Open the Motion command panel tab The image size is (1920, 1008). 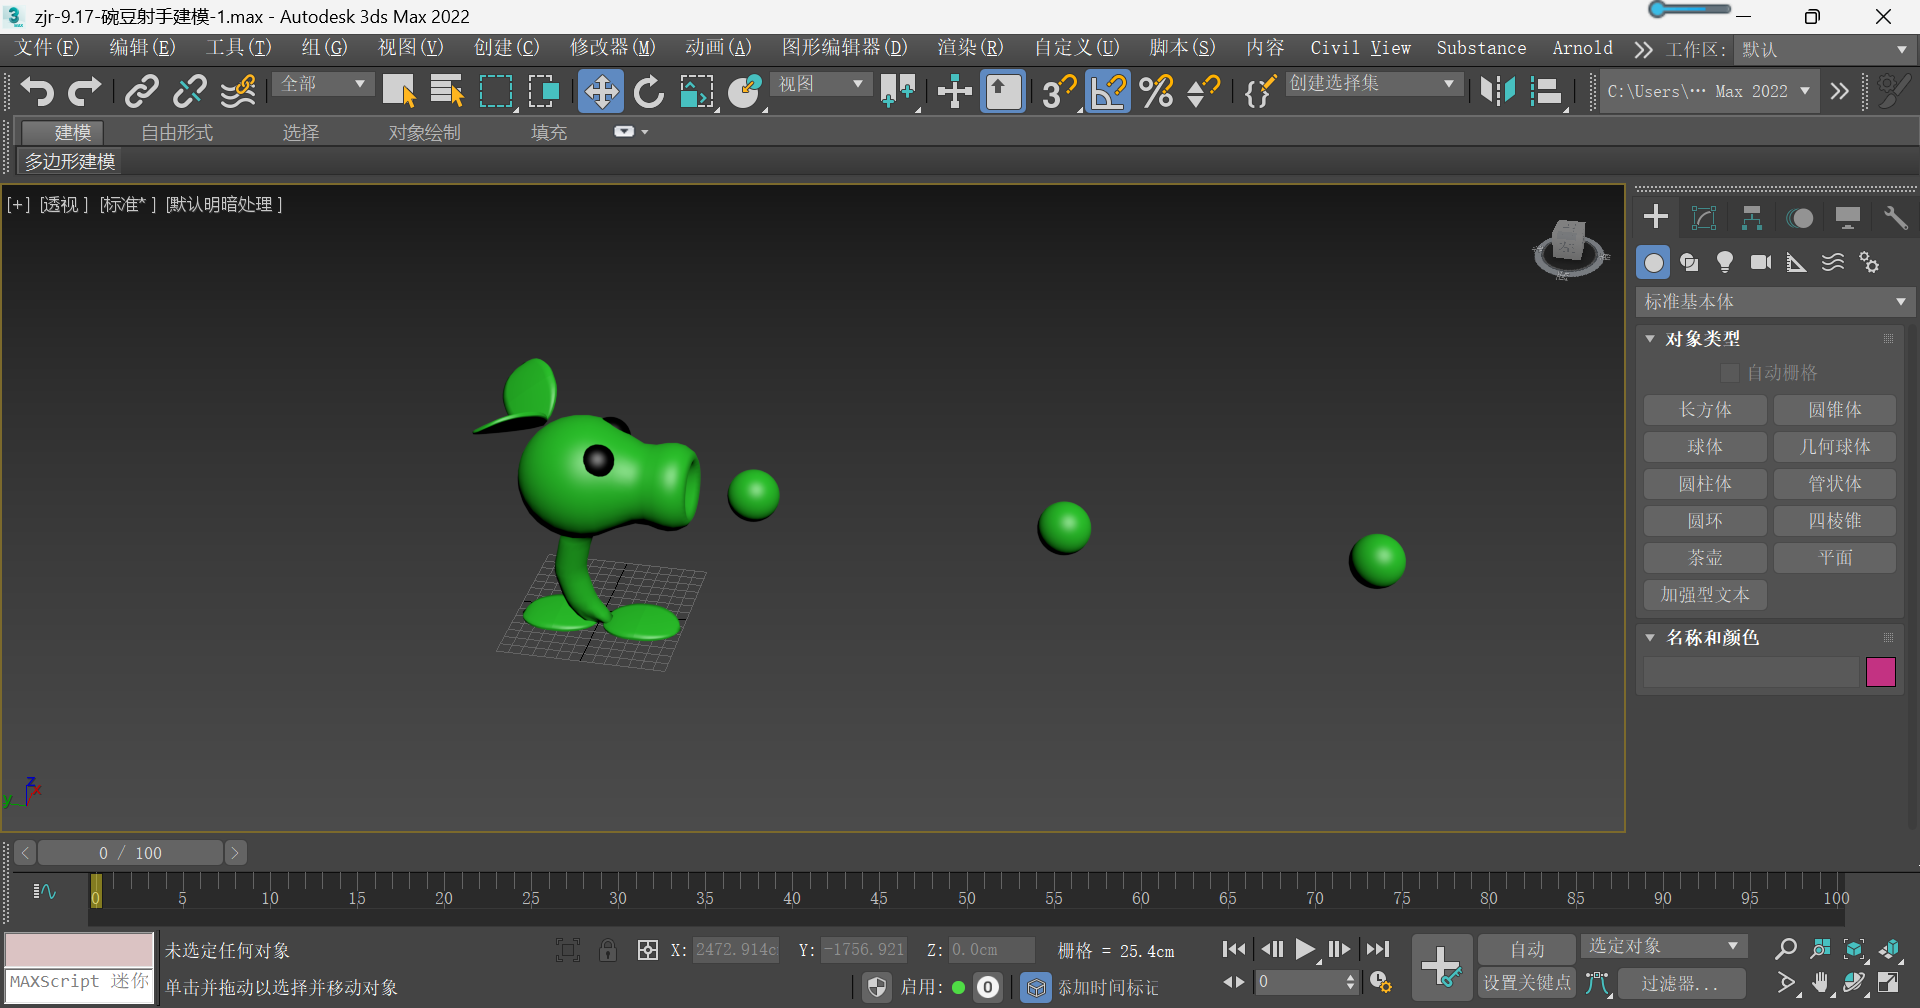point(1800,217)
